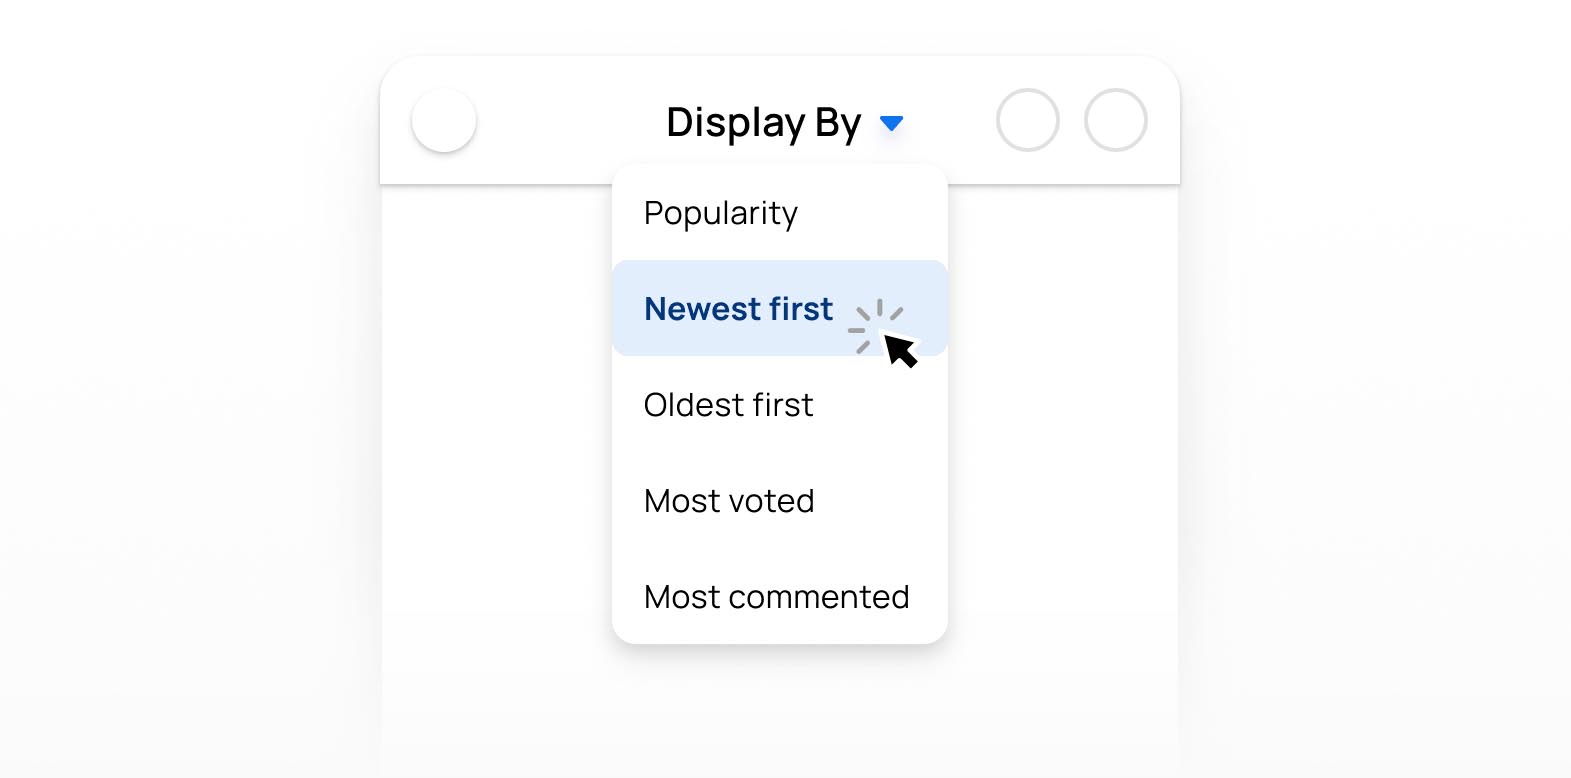Sort items by Most voted
Viewport: 1571px width, 778px height.
click(x=729, y=501)
